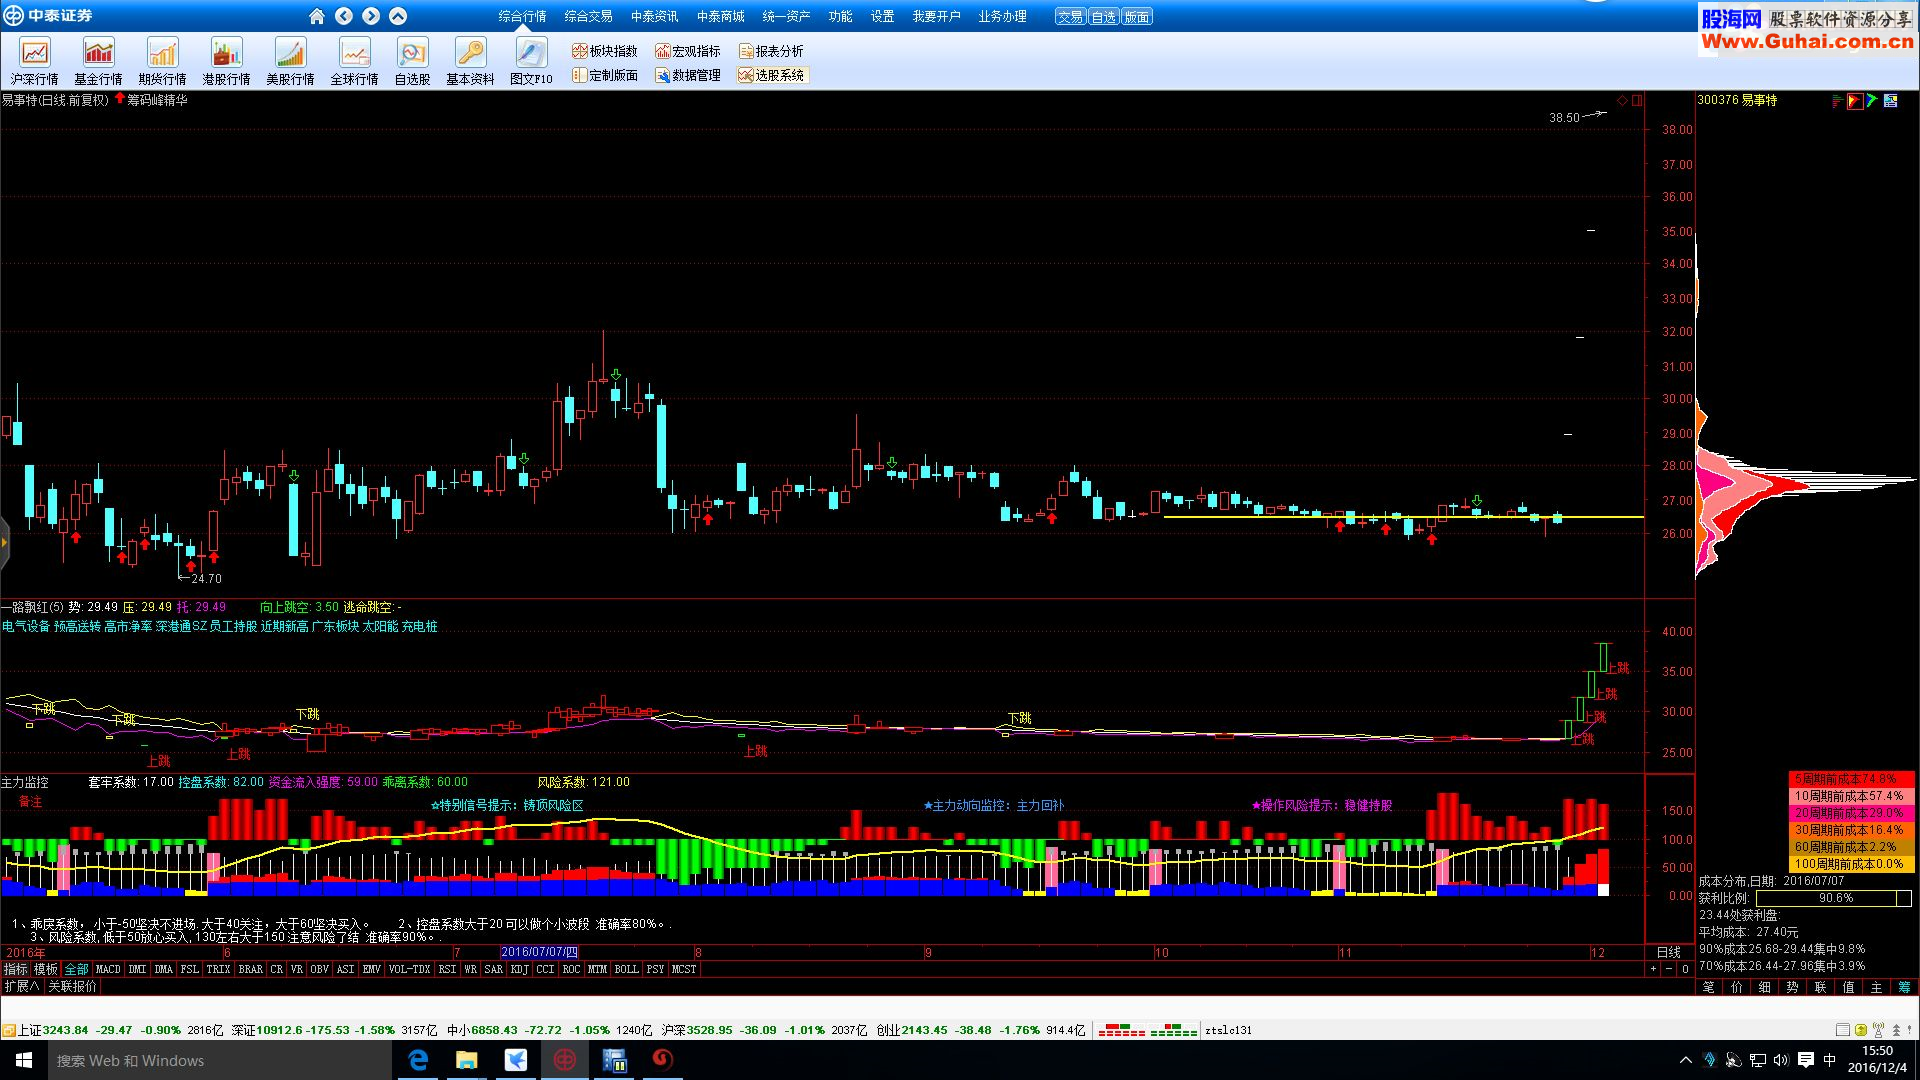Switch to 笔 tick tab
Screen dimensions: 1920x1080
1708,987
